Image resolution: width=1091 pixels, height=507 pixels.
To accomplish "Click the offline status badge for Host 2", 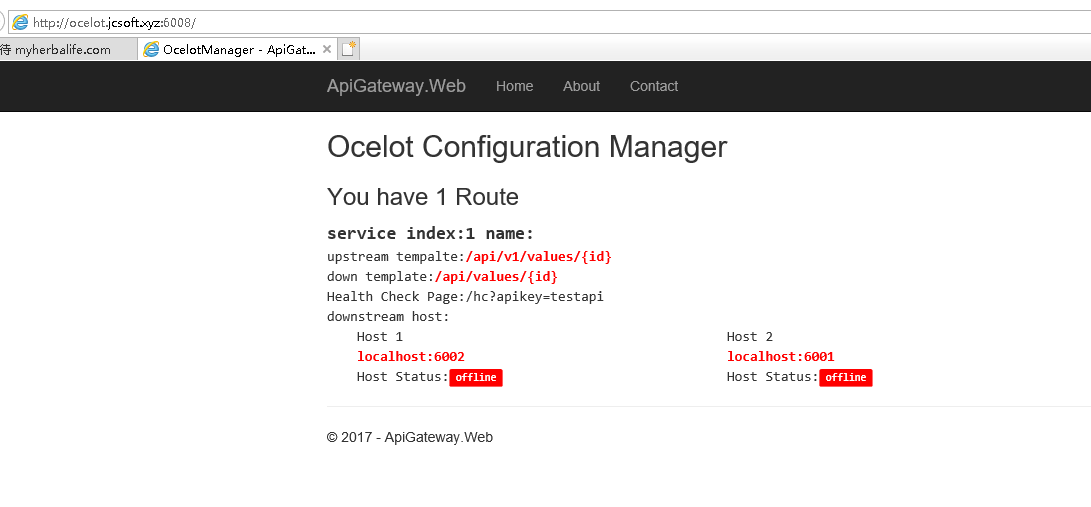I will point(845,377).
